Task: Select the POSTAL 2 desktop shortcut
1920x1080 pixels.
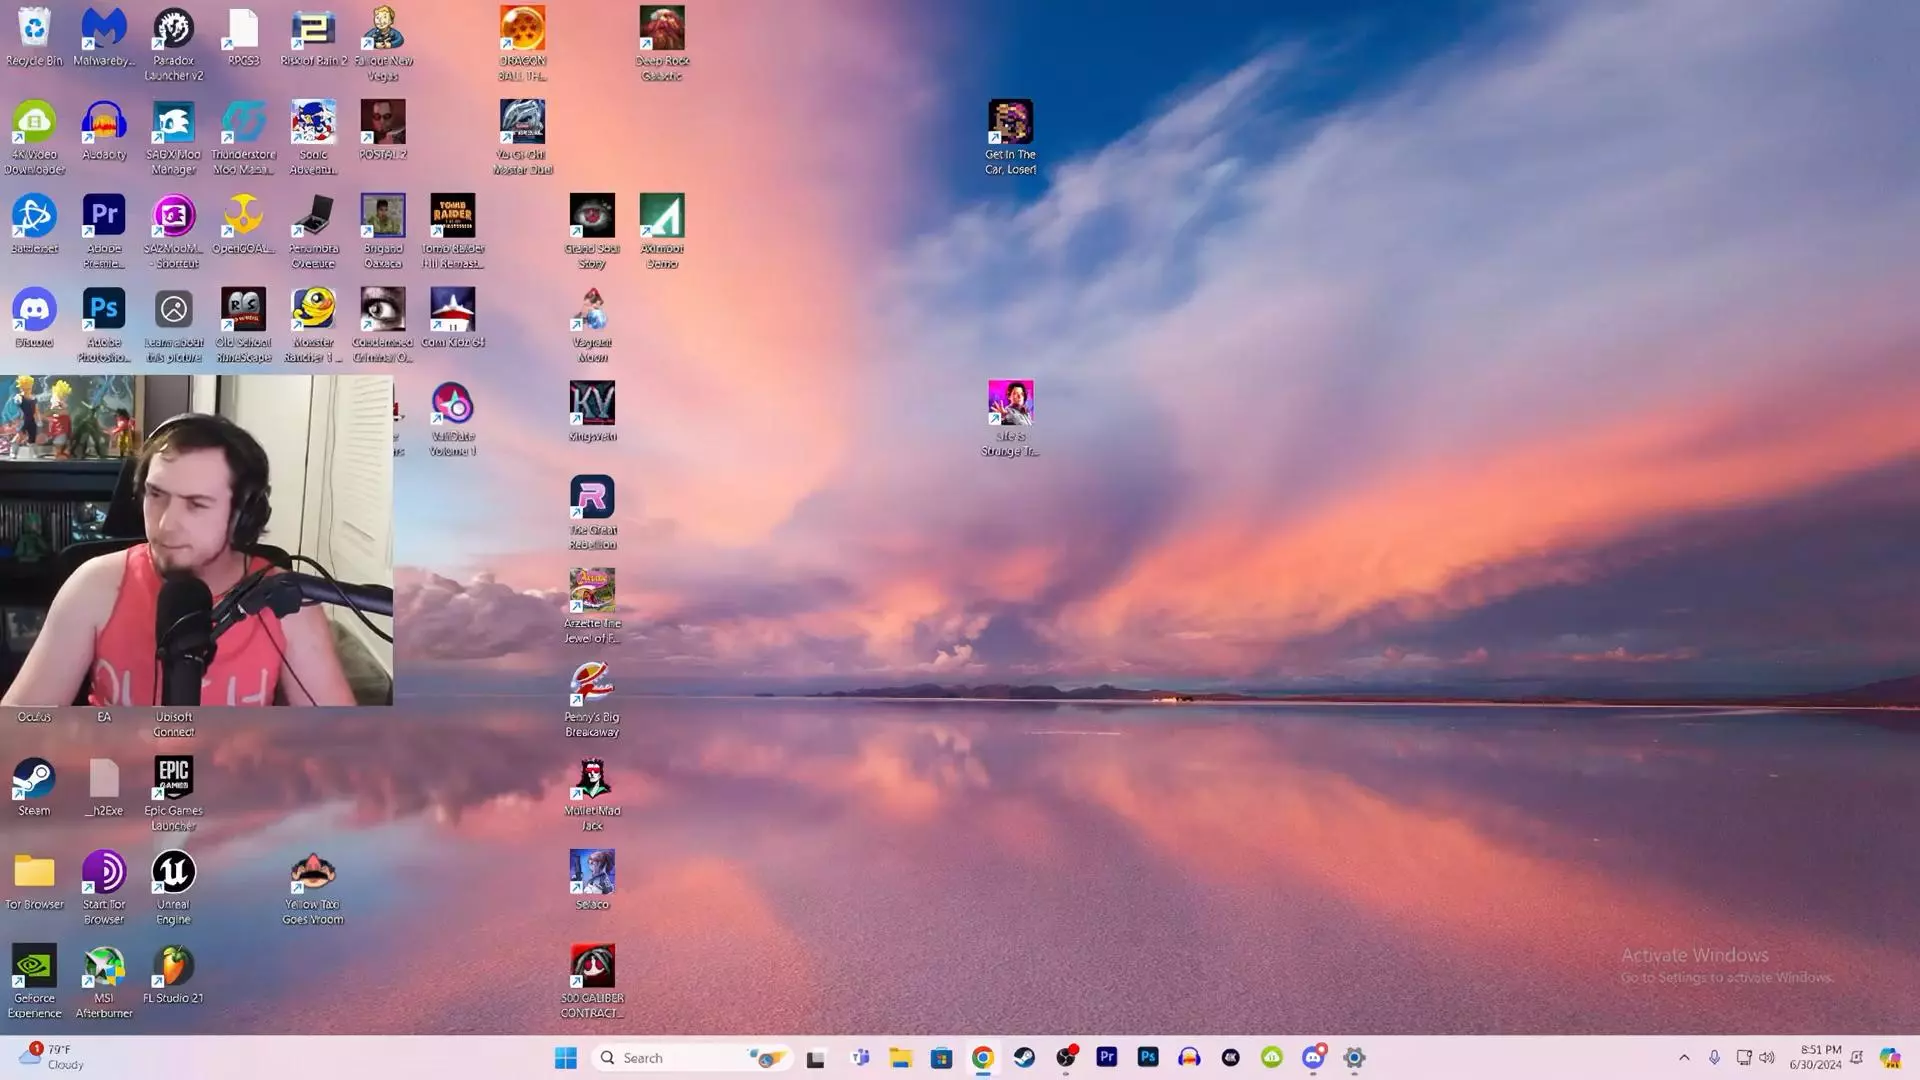Action: click(383, 131)
